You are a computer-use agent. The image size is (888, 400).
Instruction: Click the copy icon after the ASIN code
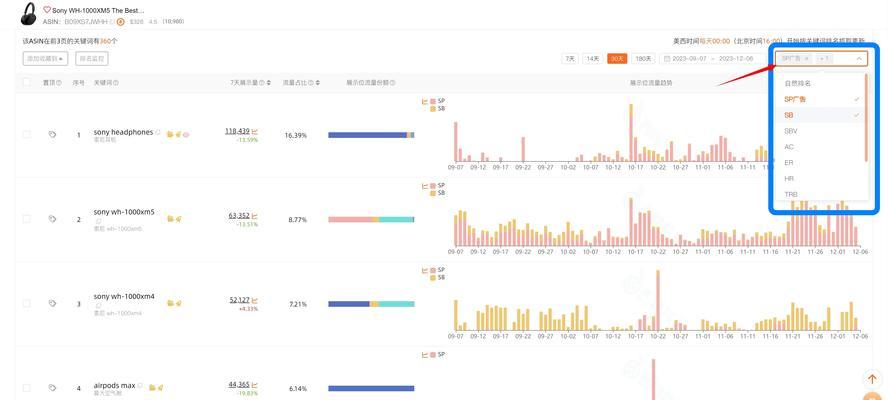coord(113,22)
